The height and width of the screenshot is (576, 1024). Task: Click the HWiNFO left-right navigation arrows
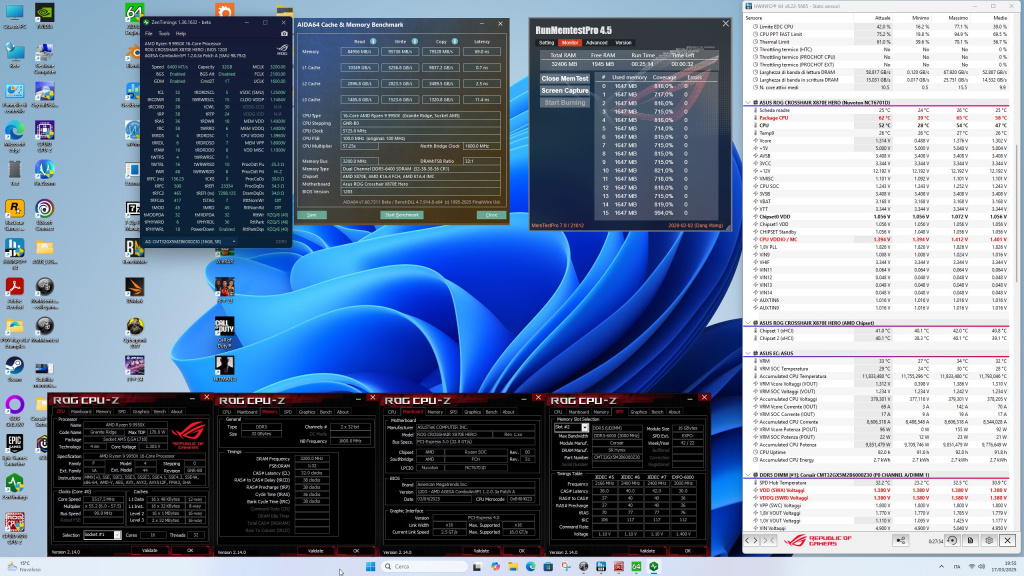click(752, 540)
